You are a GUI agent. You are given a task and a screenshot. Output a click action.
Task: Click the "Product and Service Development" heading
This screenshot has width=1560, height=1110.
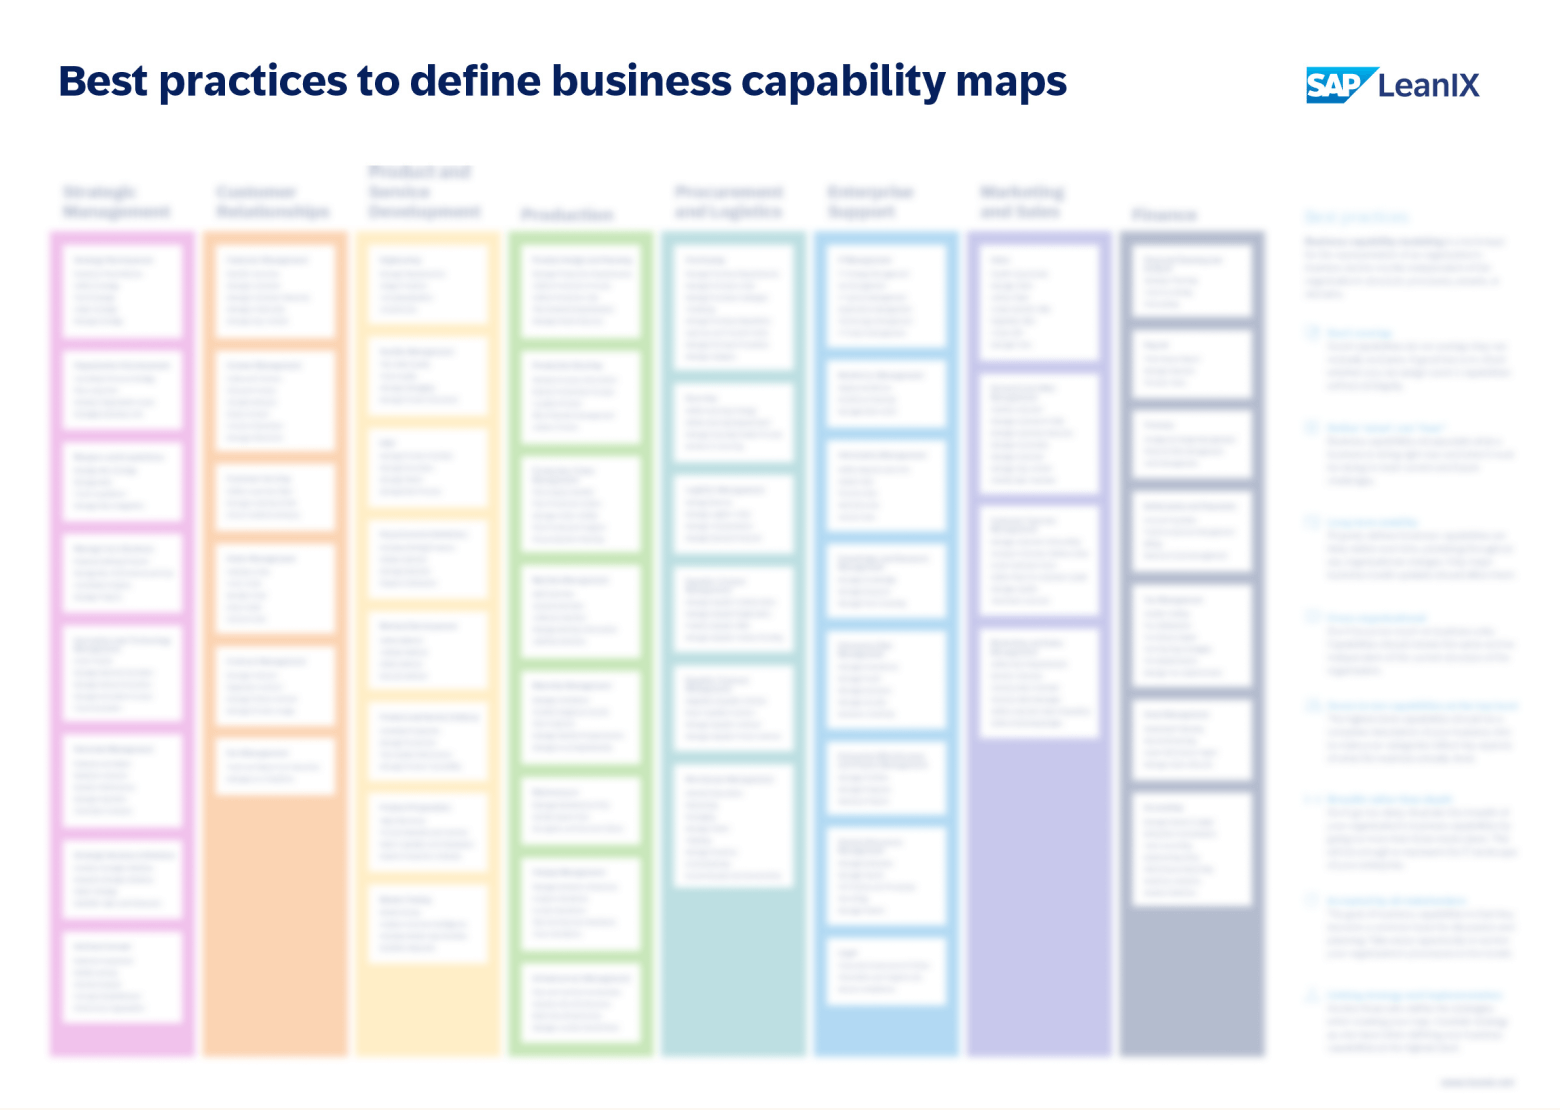(x=424, y=192)
